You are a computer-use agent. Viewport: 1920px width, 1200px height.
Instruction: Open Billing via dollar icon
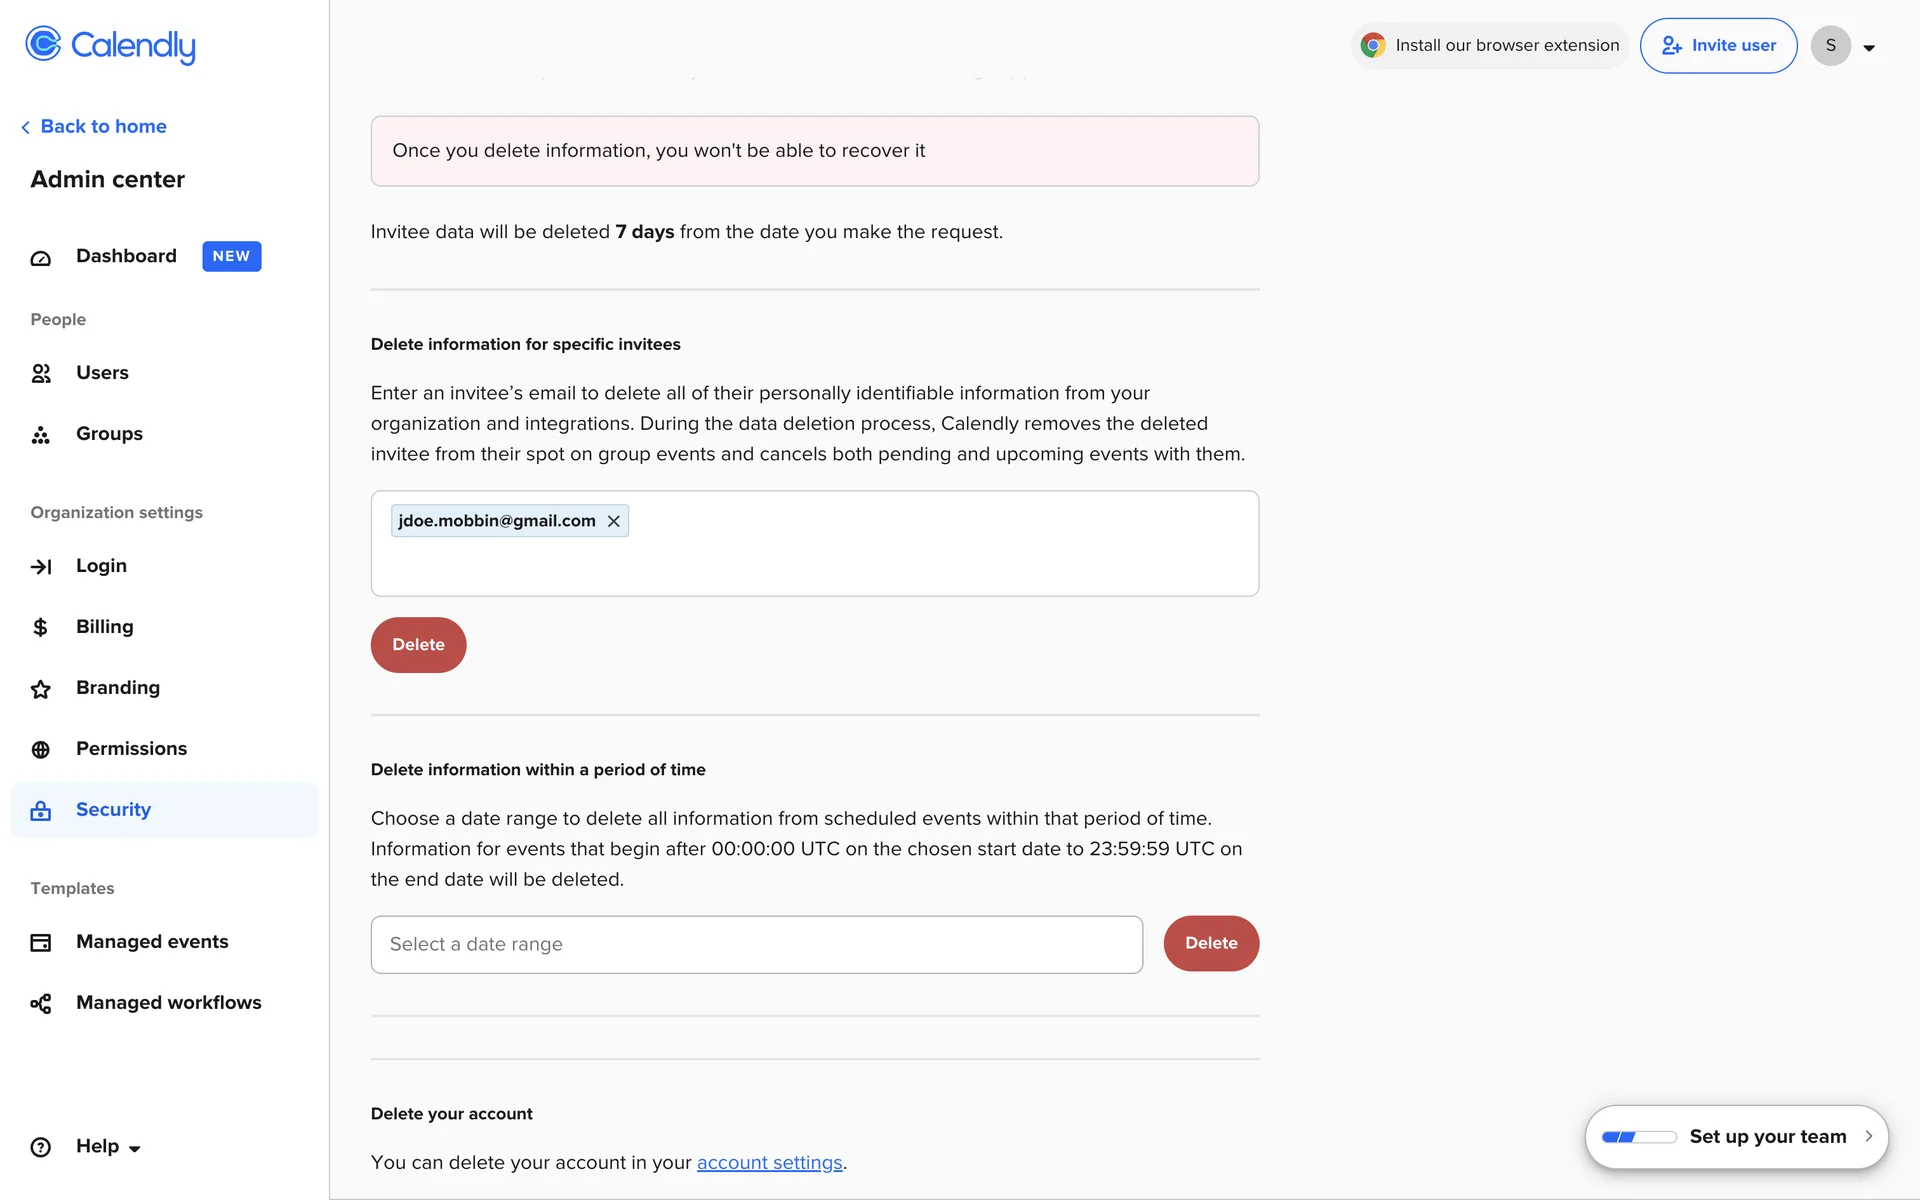pyautogui.click(x=41, y=628)
